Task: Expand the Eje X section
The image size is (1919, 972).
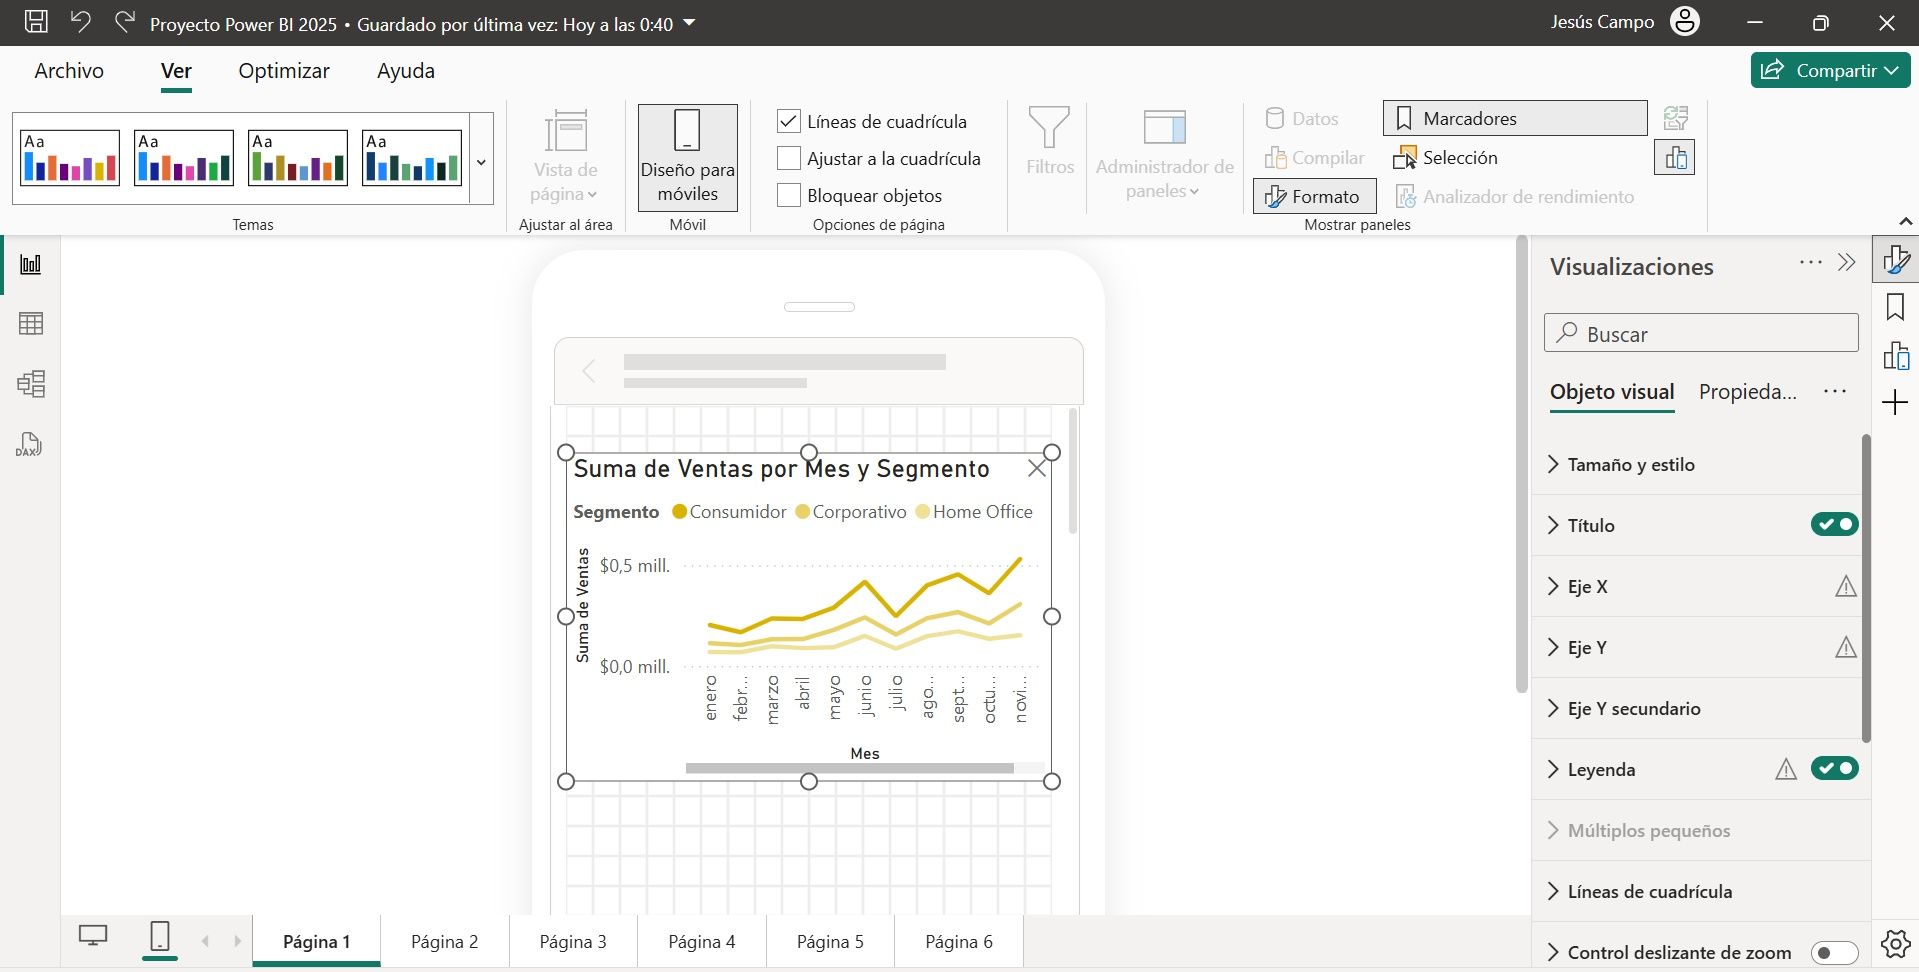Action: tap(1587, 587)
